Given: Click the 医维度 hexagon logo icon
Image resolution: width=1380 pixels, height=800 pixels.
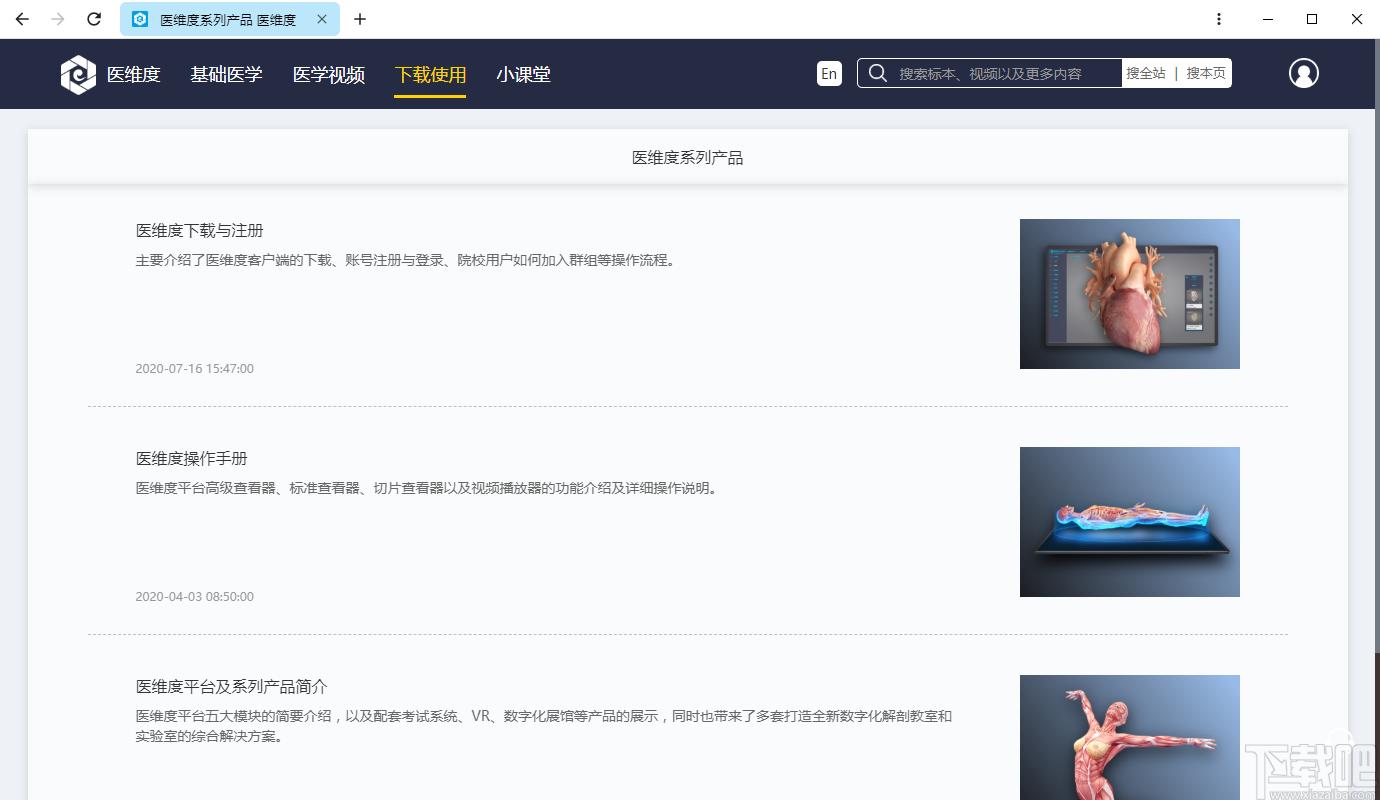Looking at the screenshot, I should click(78, 74).
